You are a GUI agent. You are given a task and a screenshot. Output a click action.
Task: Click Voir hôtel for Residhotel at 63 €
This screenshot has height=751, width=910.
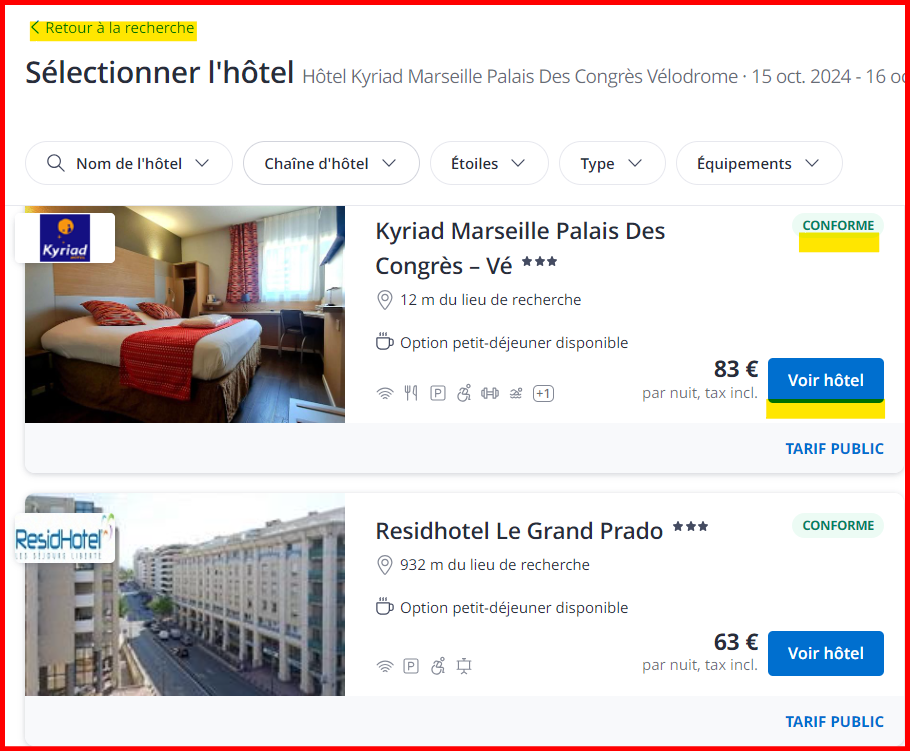click(825, 653)
